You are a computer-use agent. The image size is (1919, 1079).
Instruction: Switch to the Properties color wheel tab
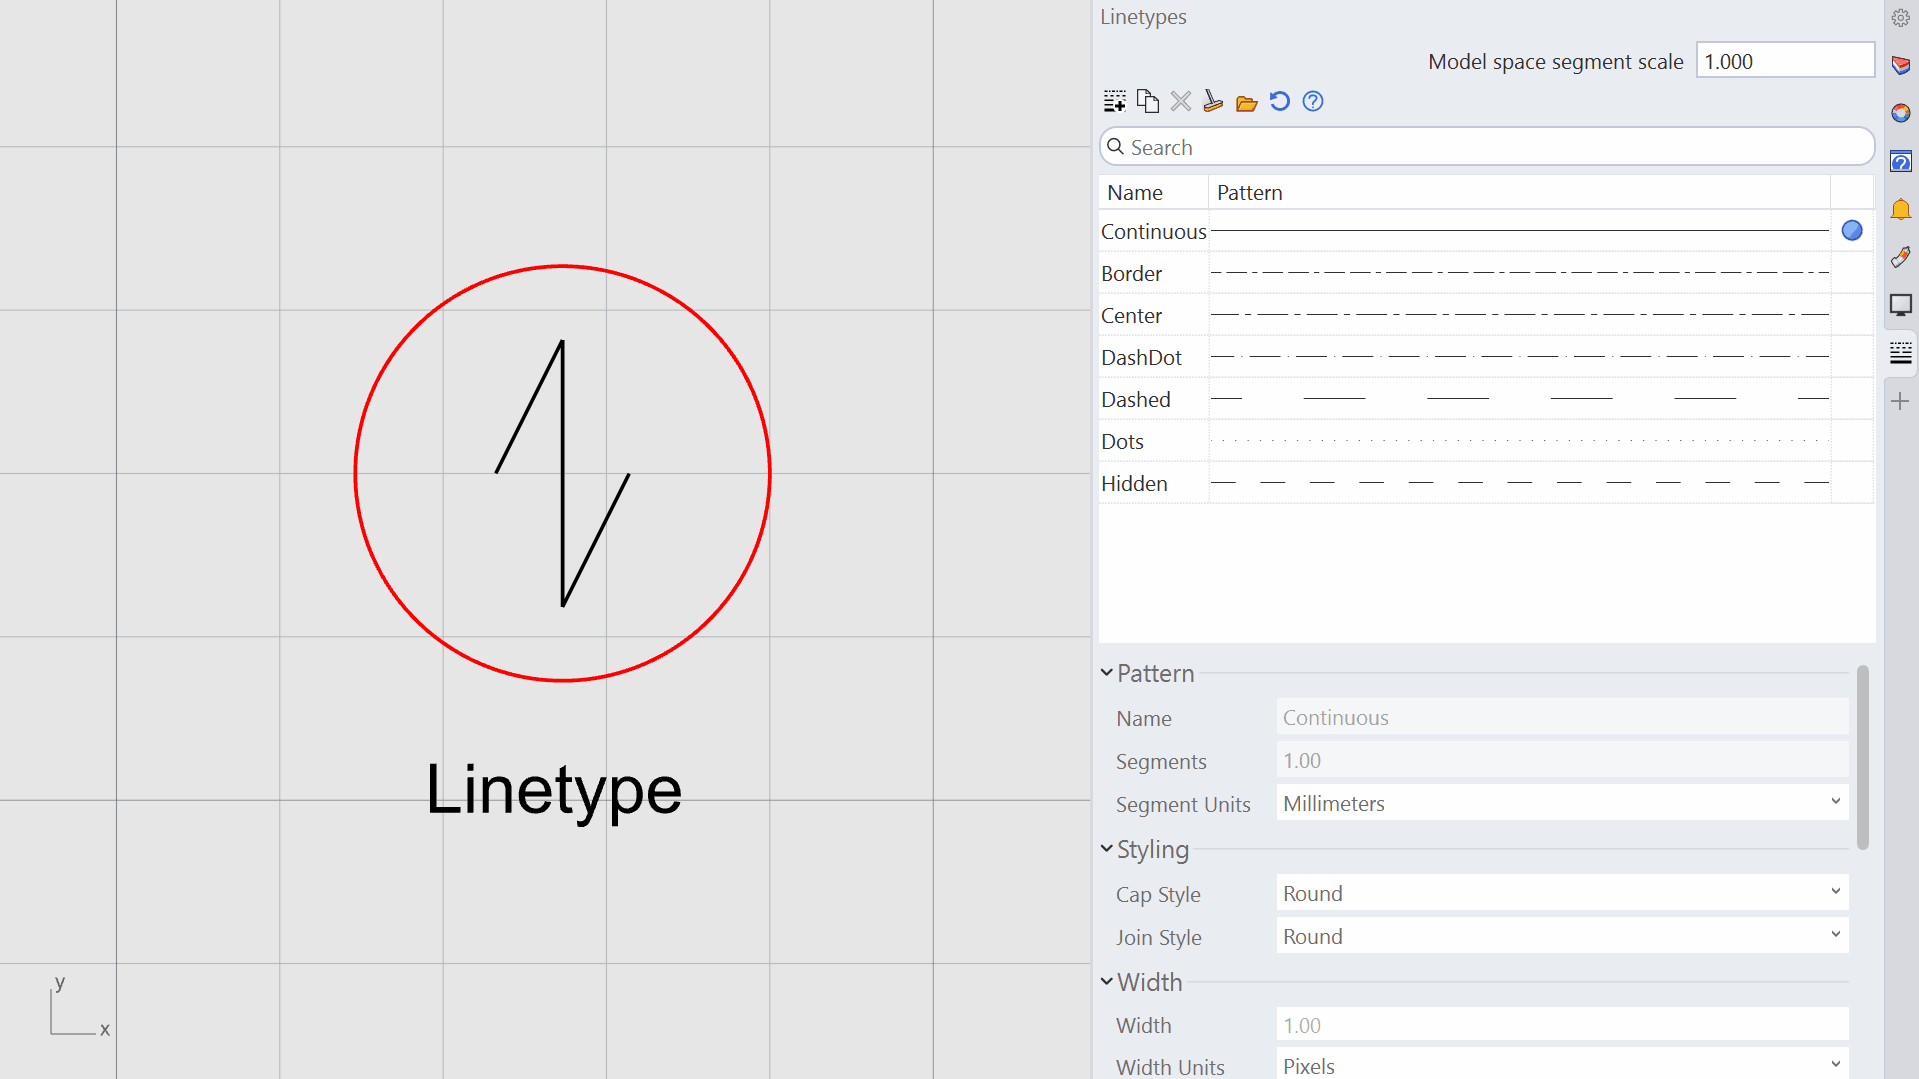[1901, 113]
